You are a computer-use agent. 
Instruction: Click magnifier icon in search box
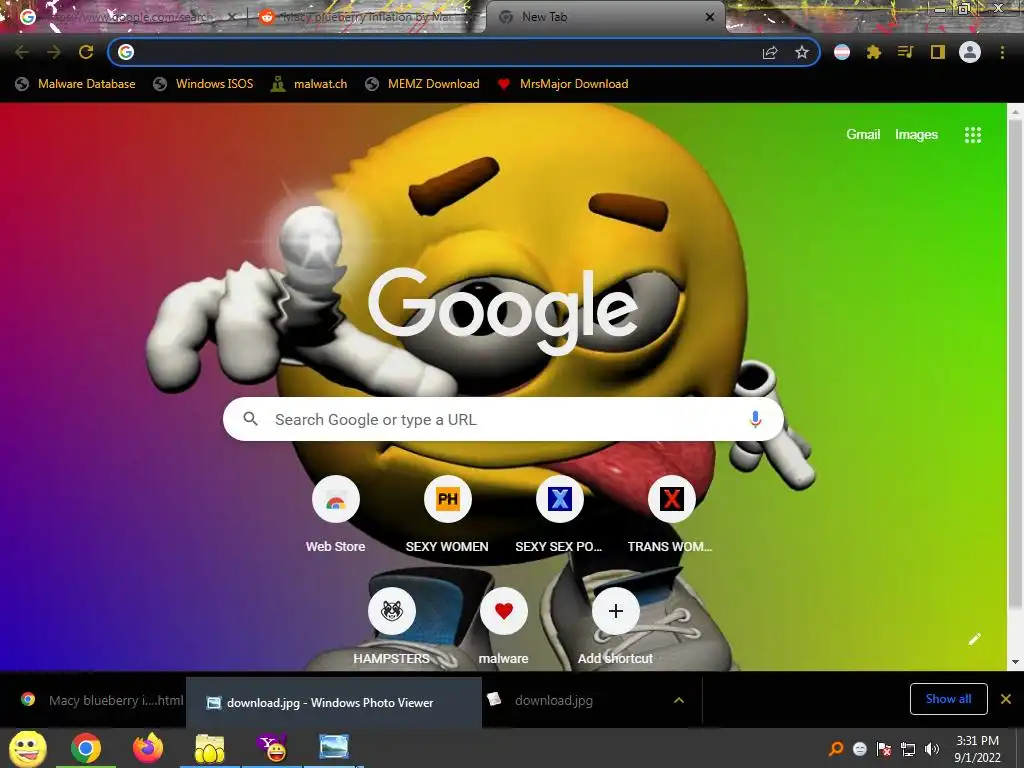[x=250, y=419]
